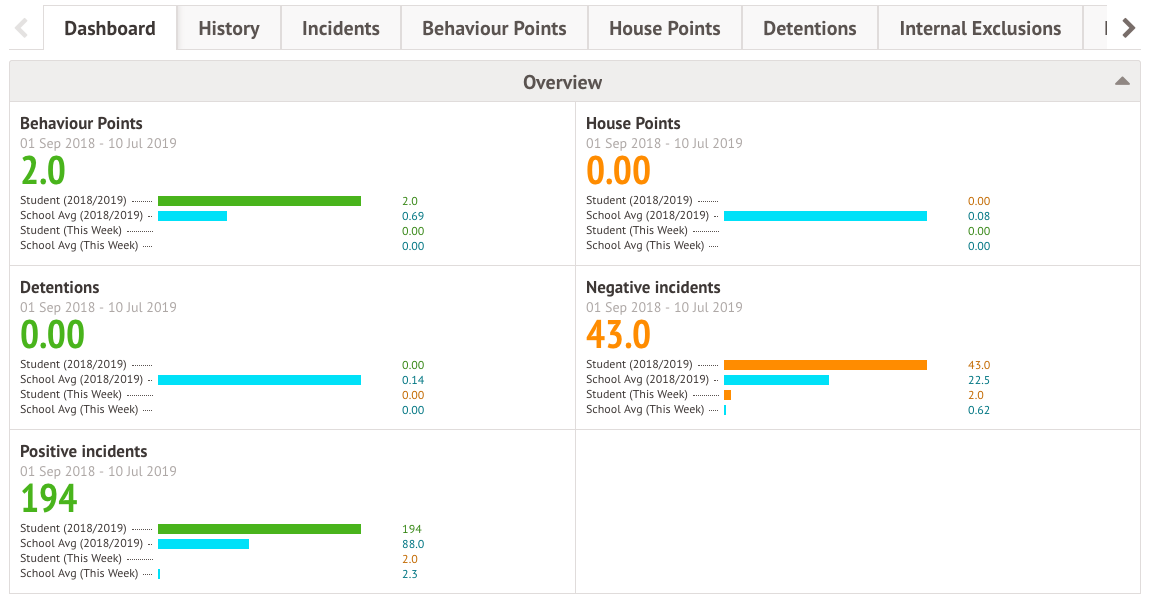The width and height of the screenshot is (1150, 603).
Task: Click the right tab-scroll chevron
Action: tap(1129, 27)
